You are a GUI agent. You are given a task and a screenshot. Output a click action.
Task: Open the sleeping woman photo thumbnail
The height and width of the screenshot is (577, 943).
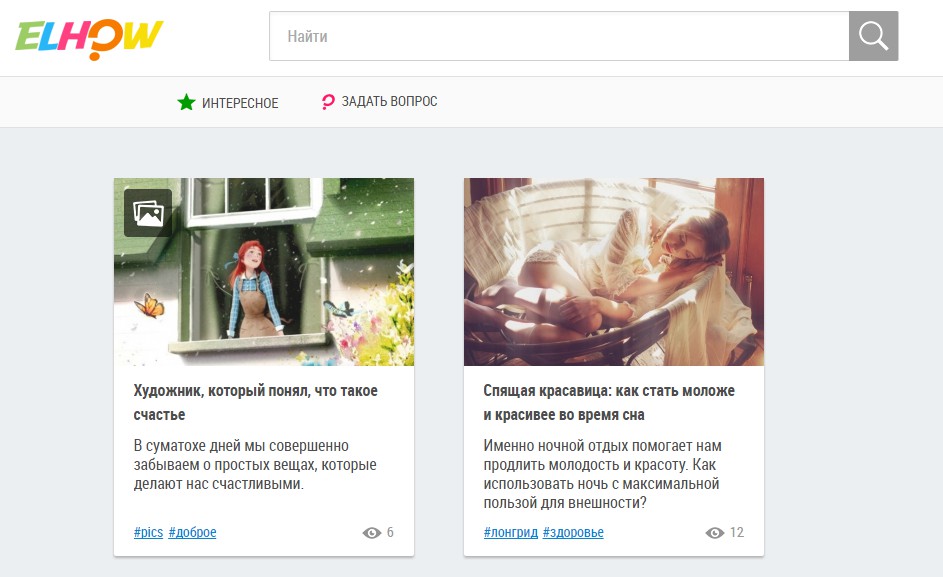pyautogui.click(x=614, y=272)
